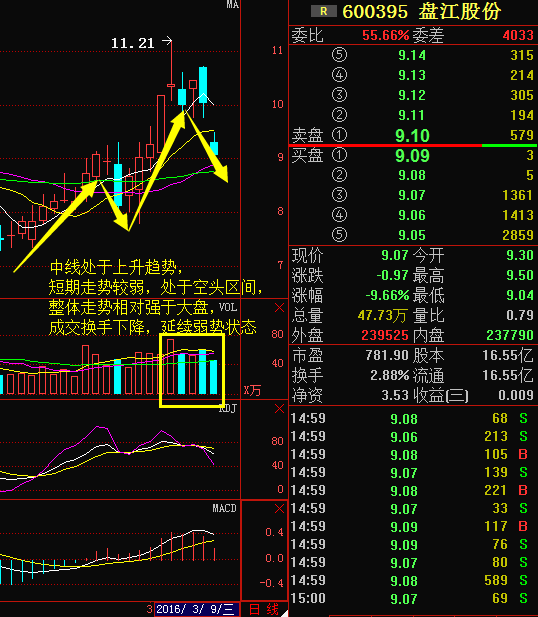Image resolution: width=538 pixels, height=617 pixels.
Task: Close the KDJ indicator panel via red X
Action: point(279,409)
